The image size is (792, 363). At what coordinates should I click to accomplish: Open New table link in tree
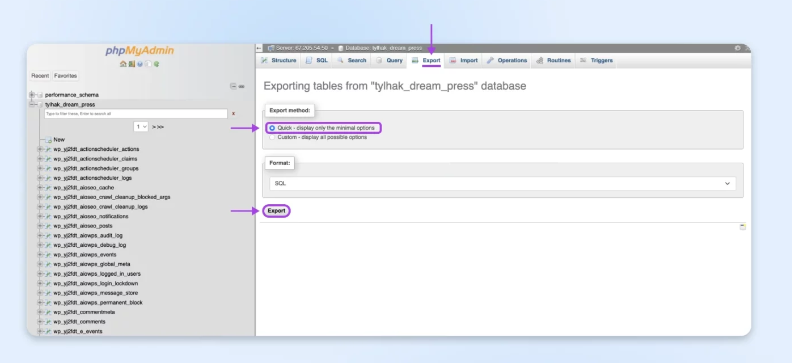pos(59,140)
